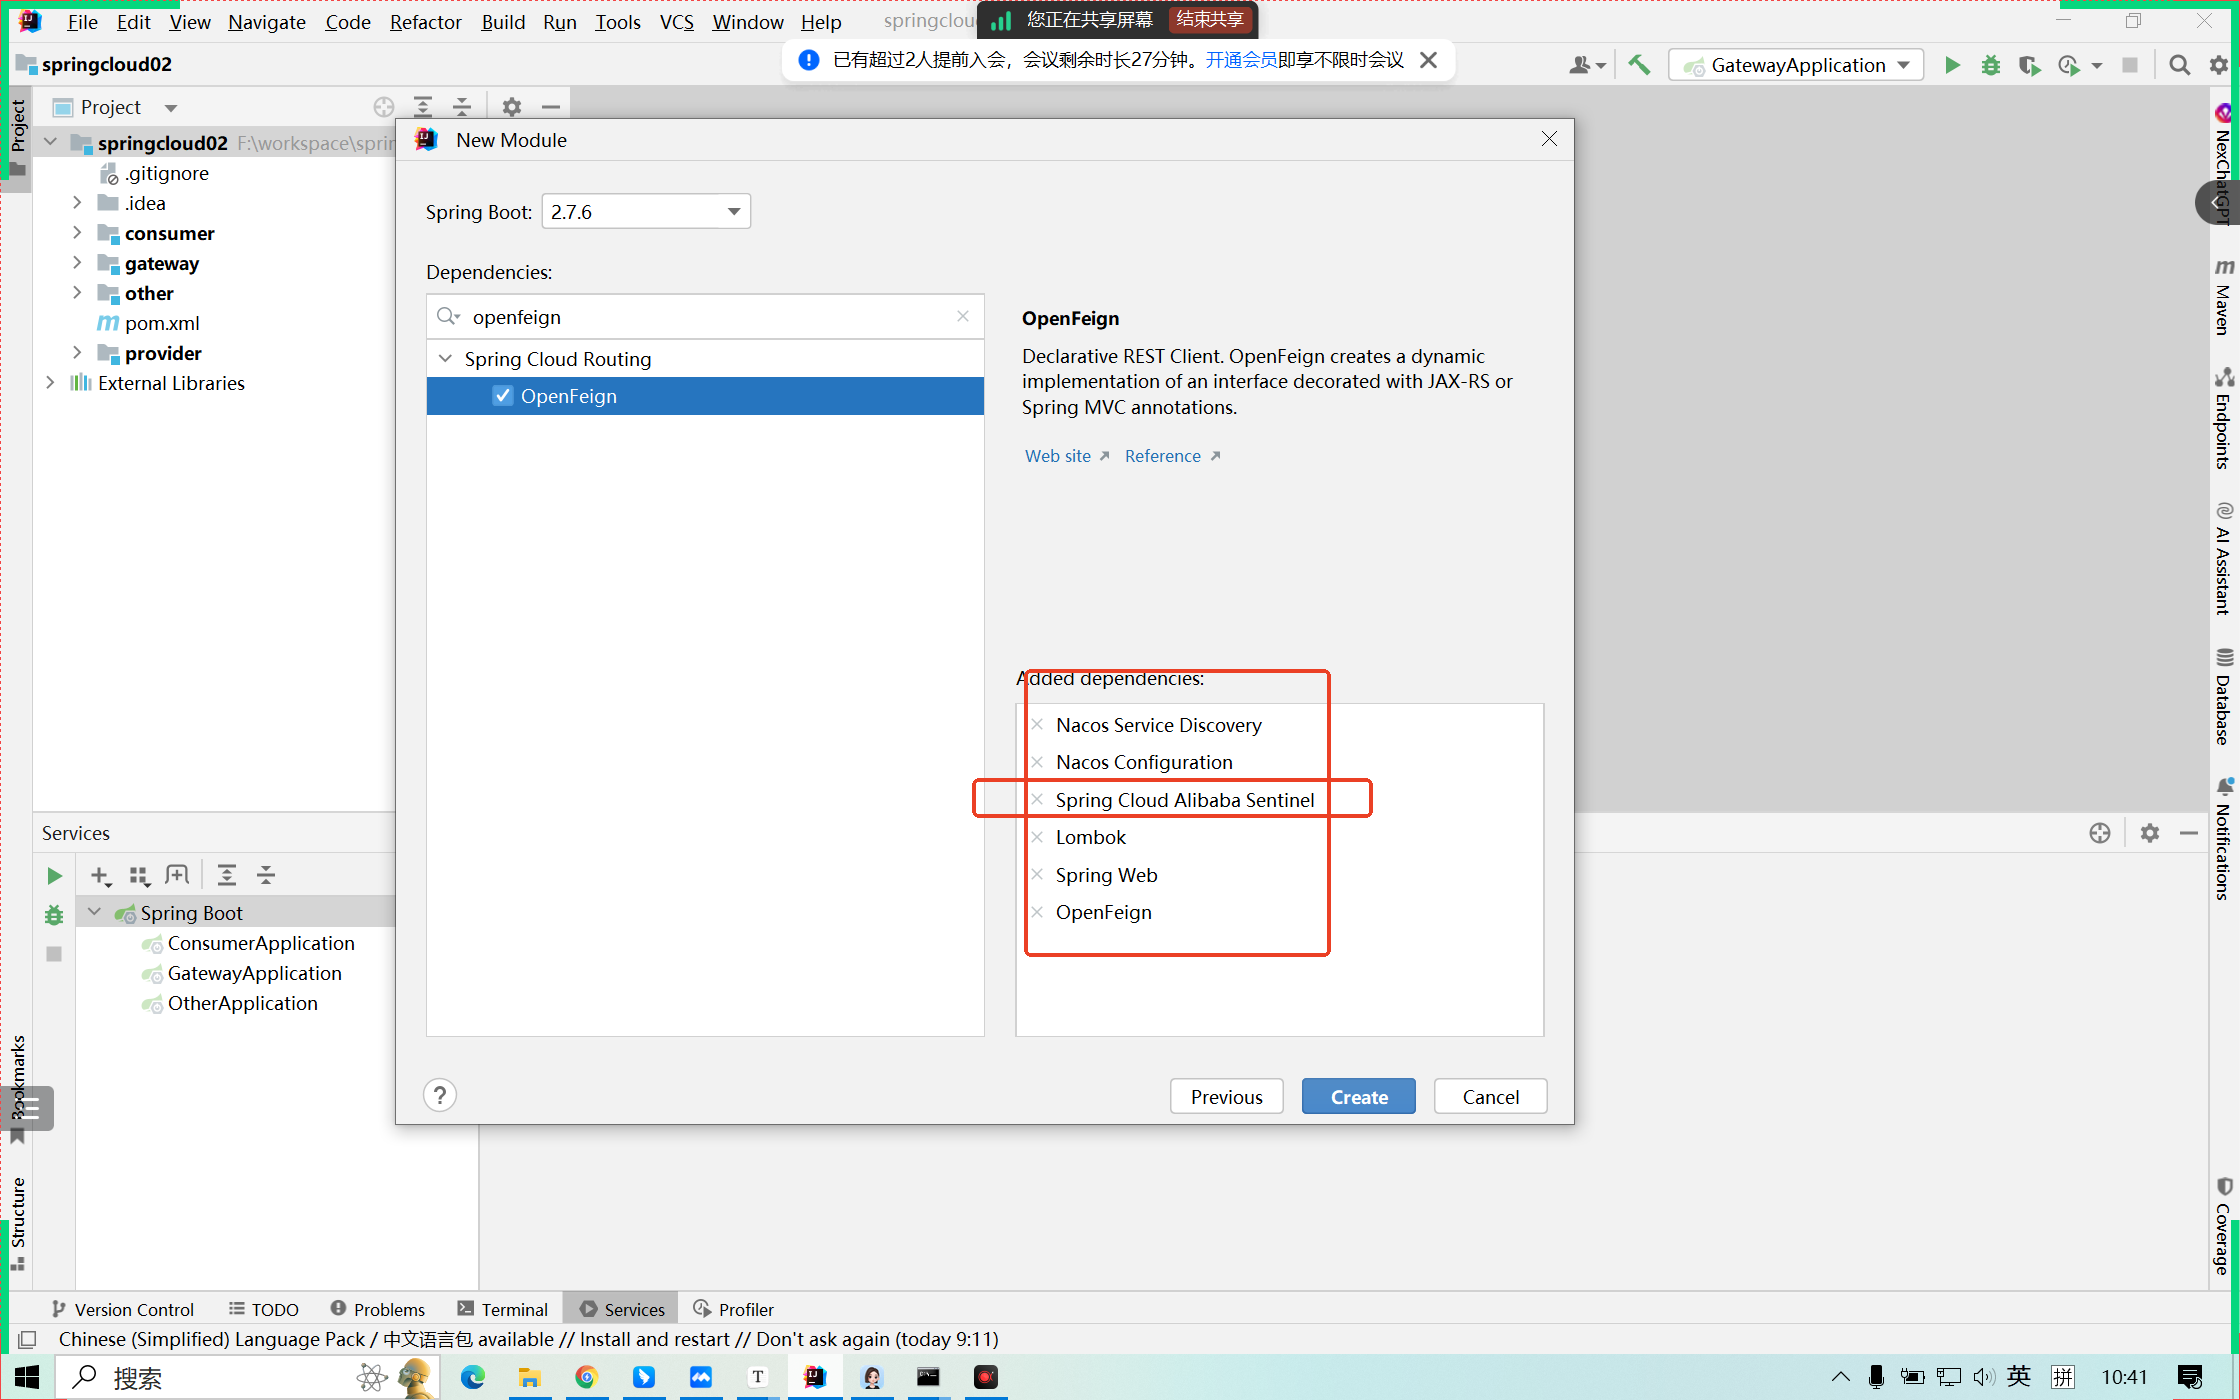Expand all icon in Project panel header
Image resolution: width=2240 pixels, height=1400 pixels.
pos(423,107)
